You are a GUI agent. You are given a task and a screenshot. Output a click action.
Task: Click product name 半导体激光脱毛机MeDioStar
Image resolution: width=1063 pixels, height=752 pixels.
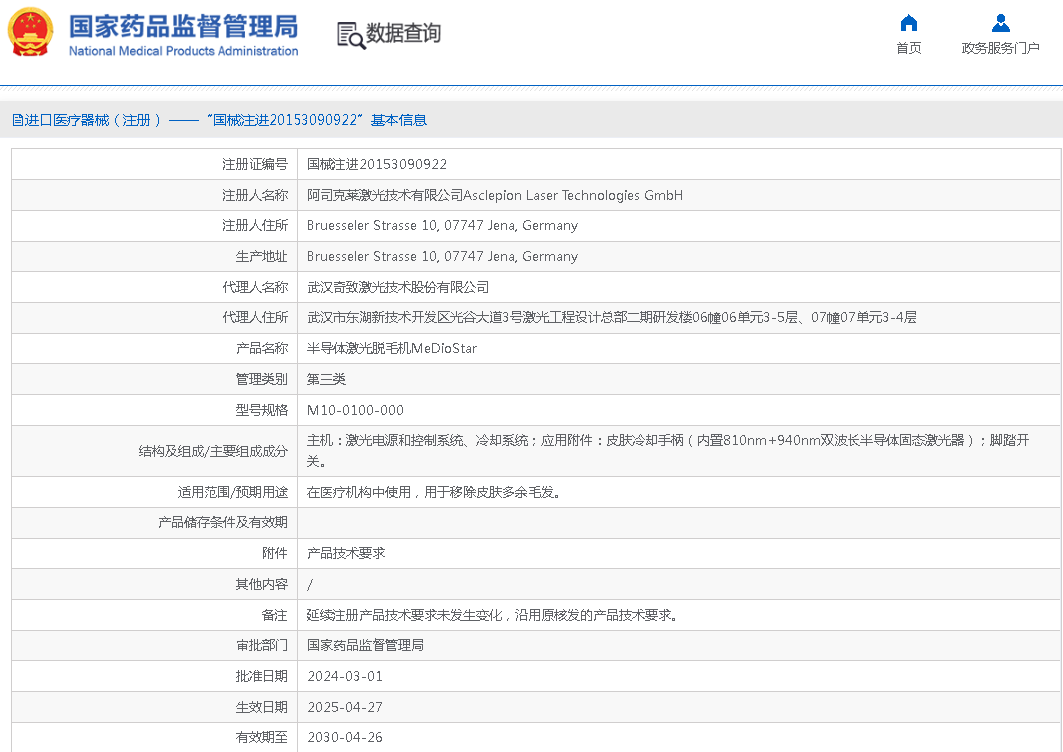[x=392, y=349]
